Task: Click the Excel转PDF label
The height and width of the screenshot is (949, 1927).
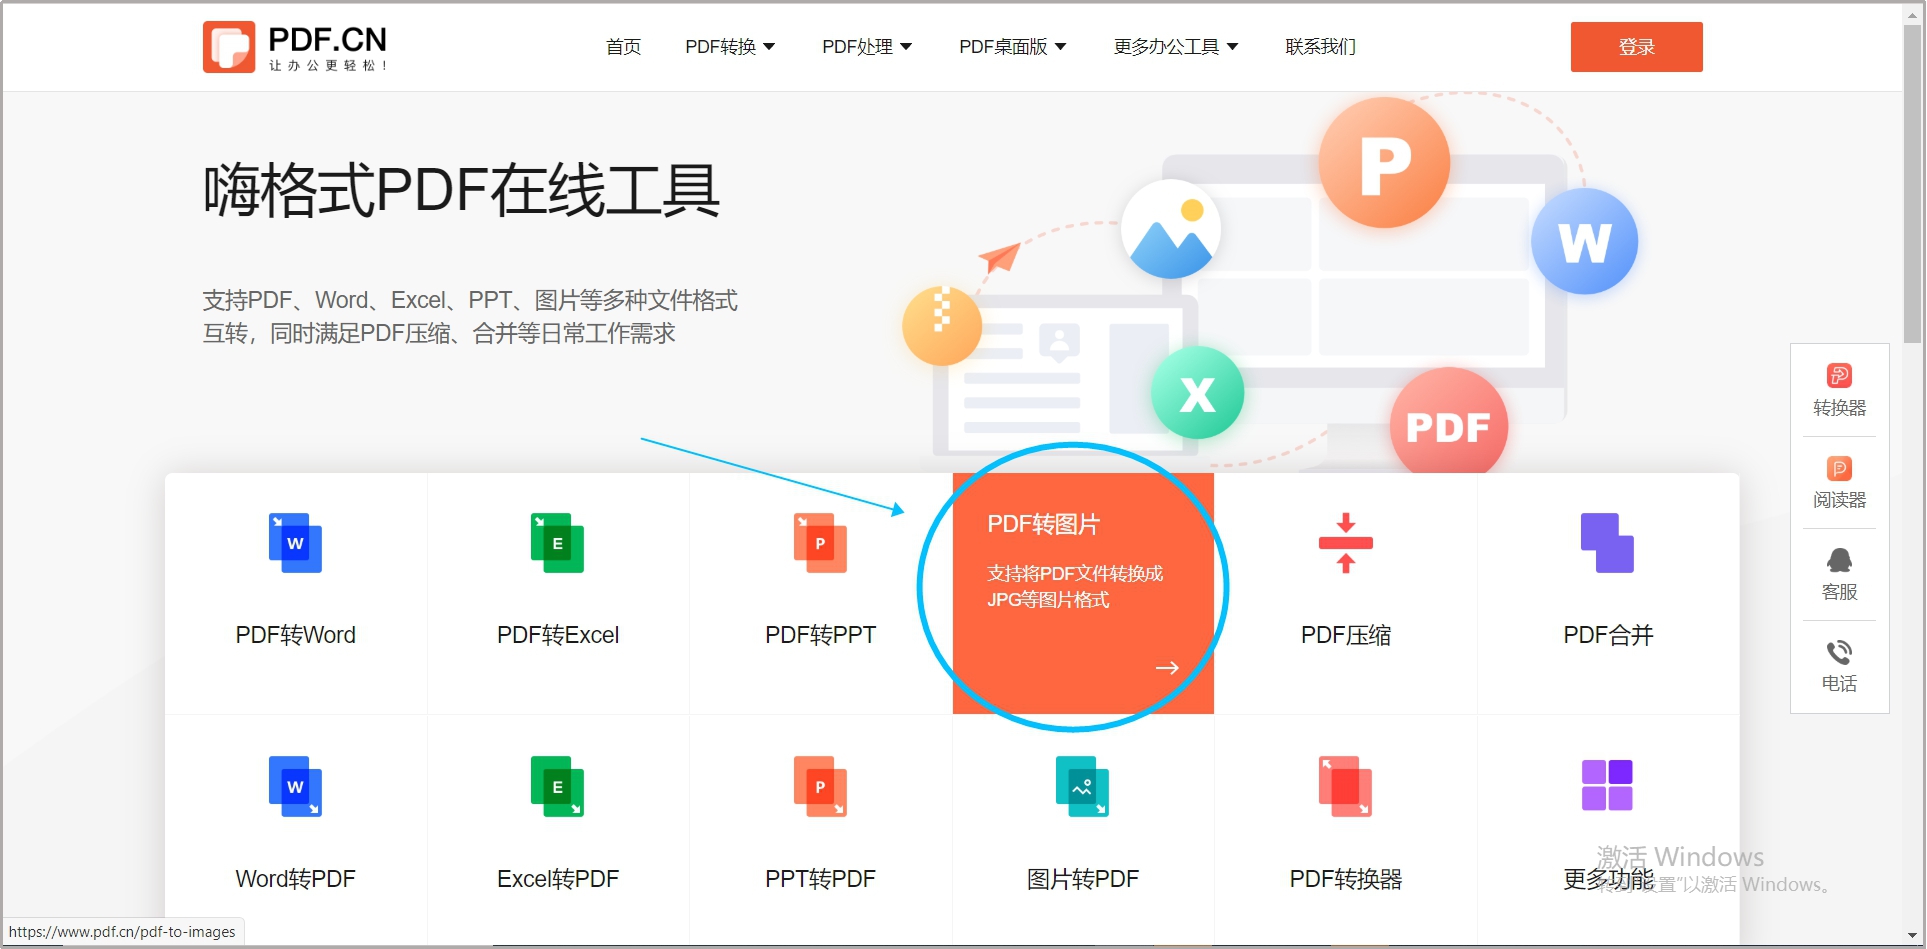Action: pyautogui.click(x=558, y=879)
